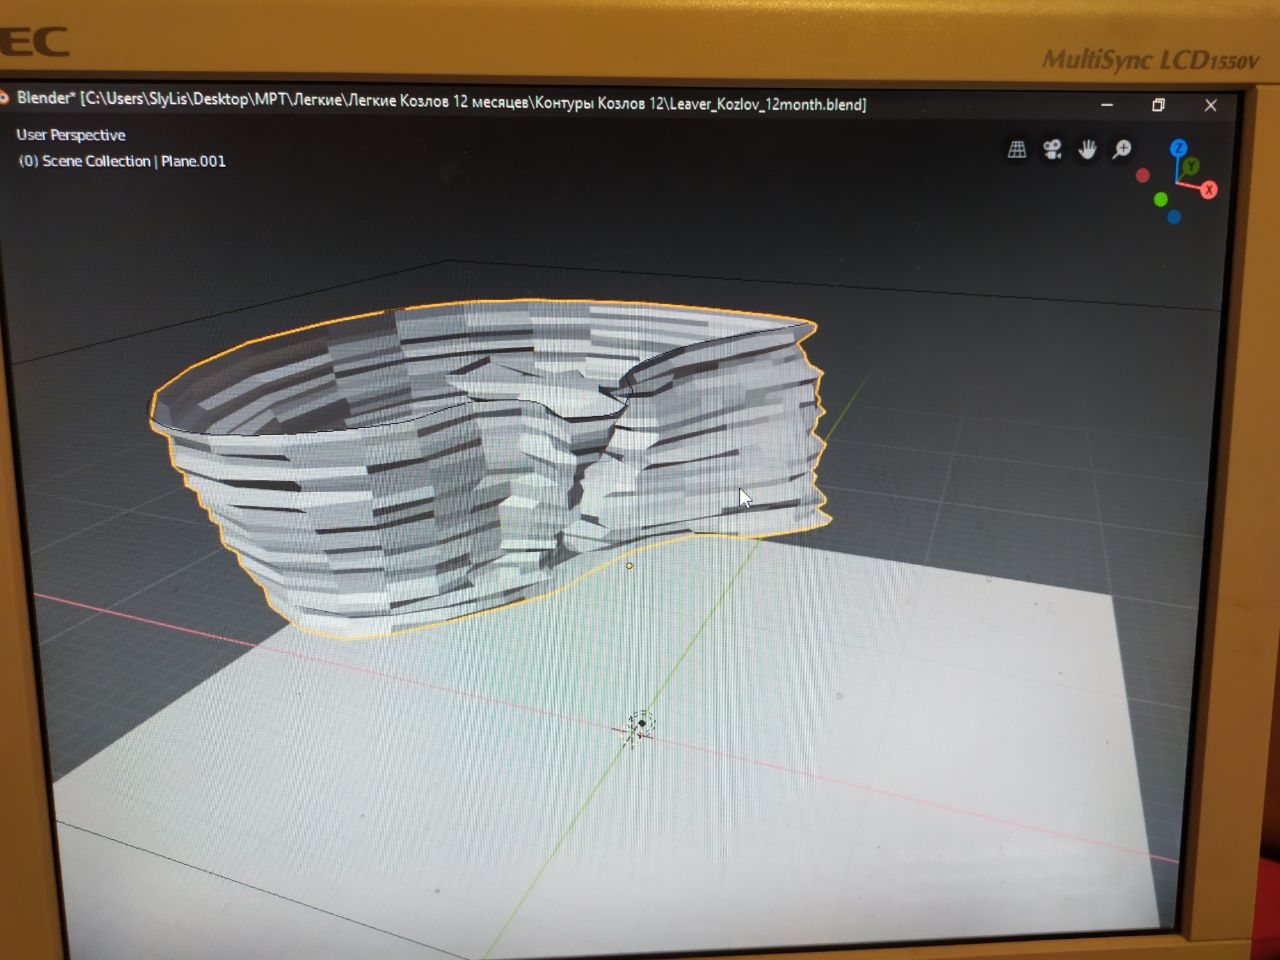The height and width of the screenshot is (960, 1280).
Task: Close the Blender window
Action: tap(1210, 105)
